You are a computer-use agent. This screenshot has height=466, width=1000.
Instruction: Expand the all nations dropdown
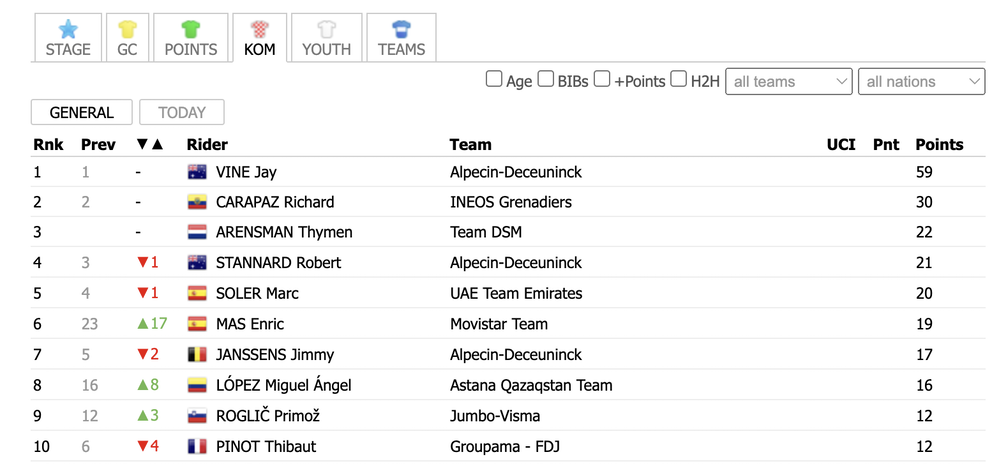point(921,82)
